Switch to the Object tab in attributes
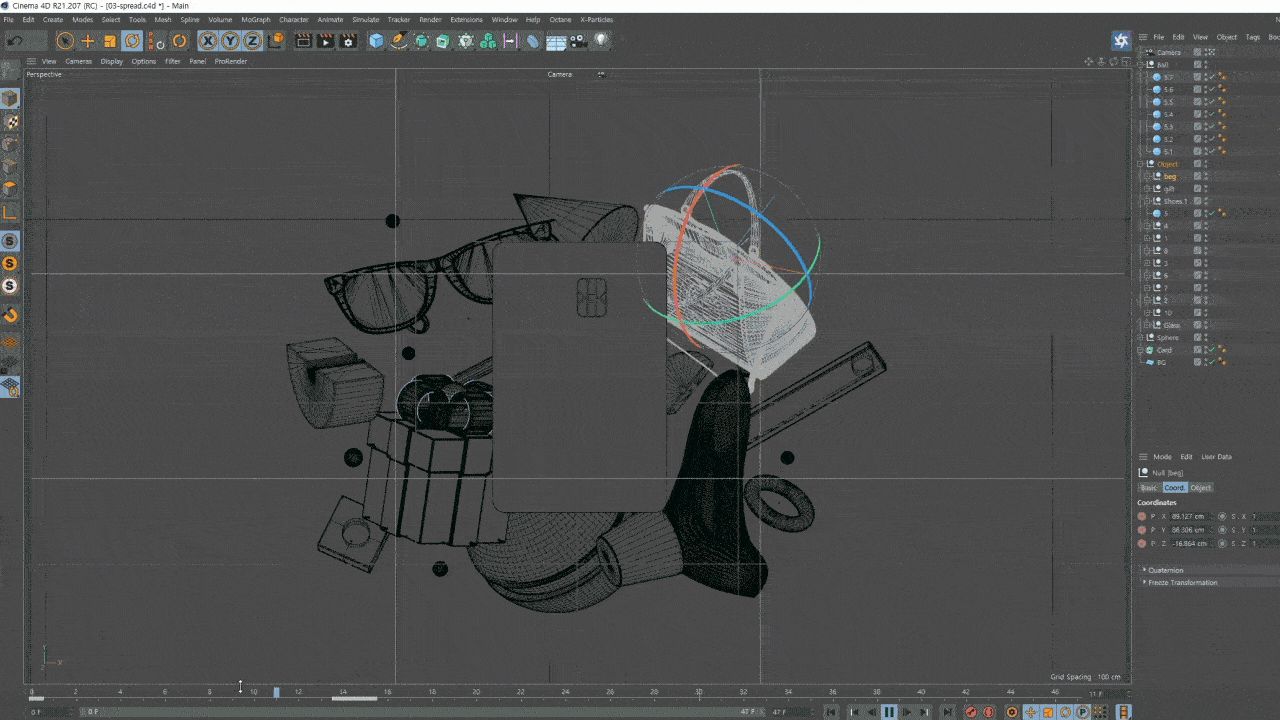Screen dimensions: 1280x720 [x=1201, y=488]
